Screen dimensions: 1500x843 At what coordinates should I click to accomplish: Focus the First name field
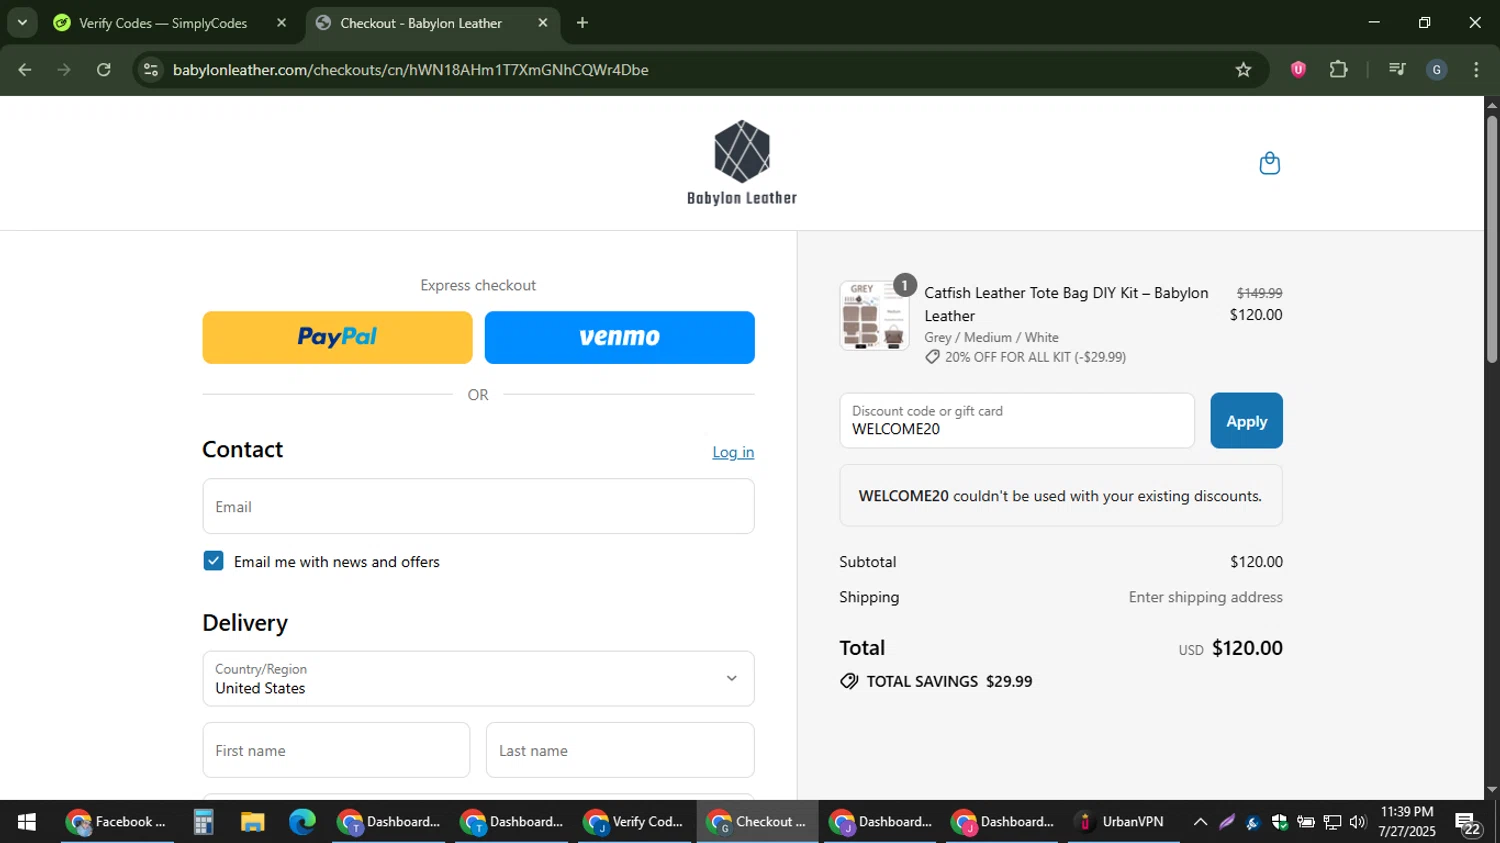(336, 750)
